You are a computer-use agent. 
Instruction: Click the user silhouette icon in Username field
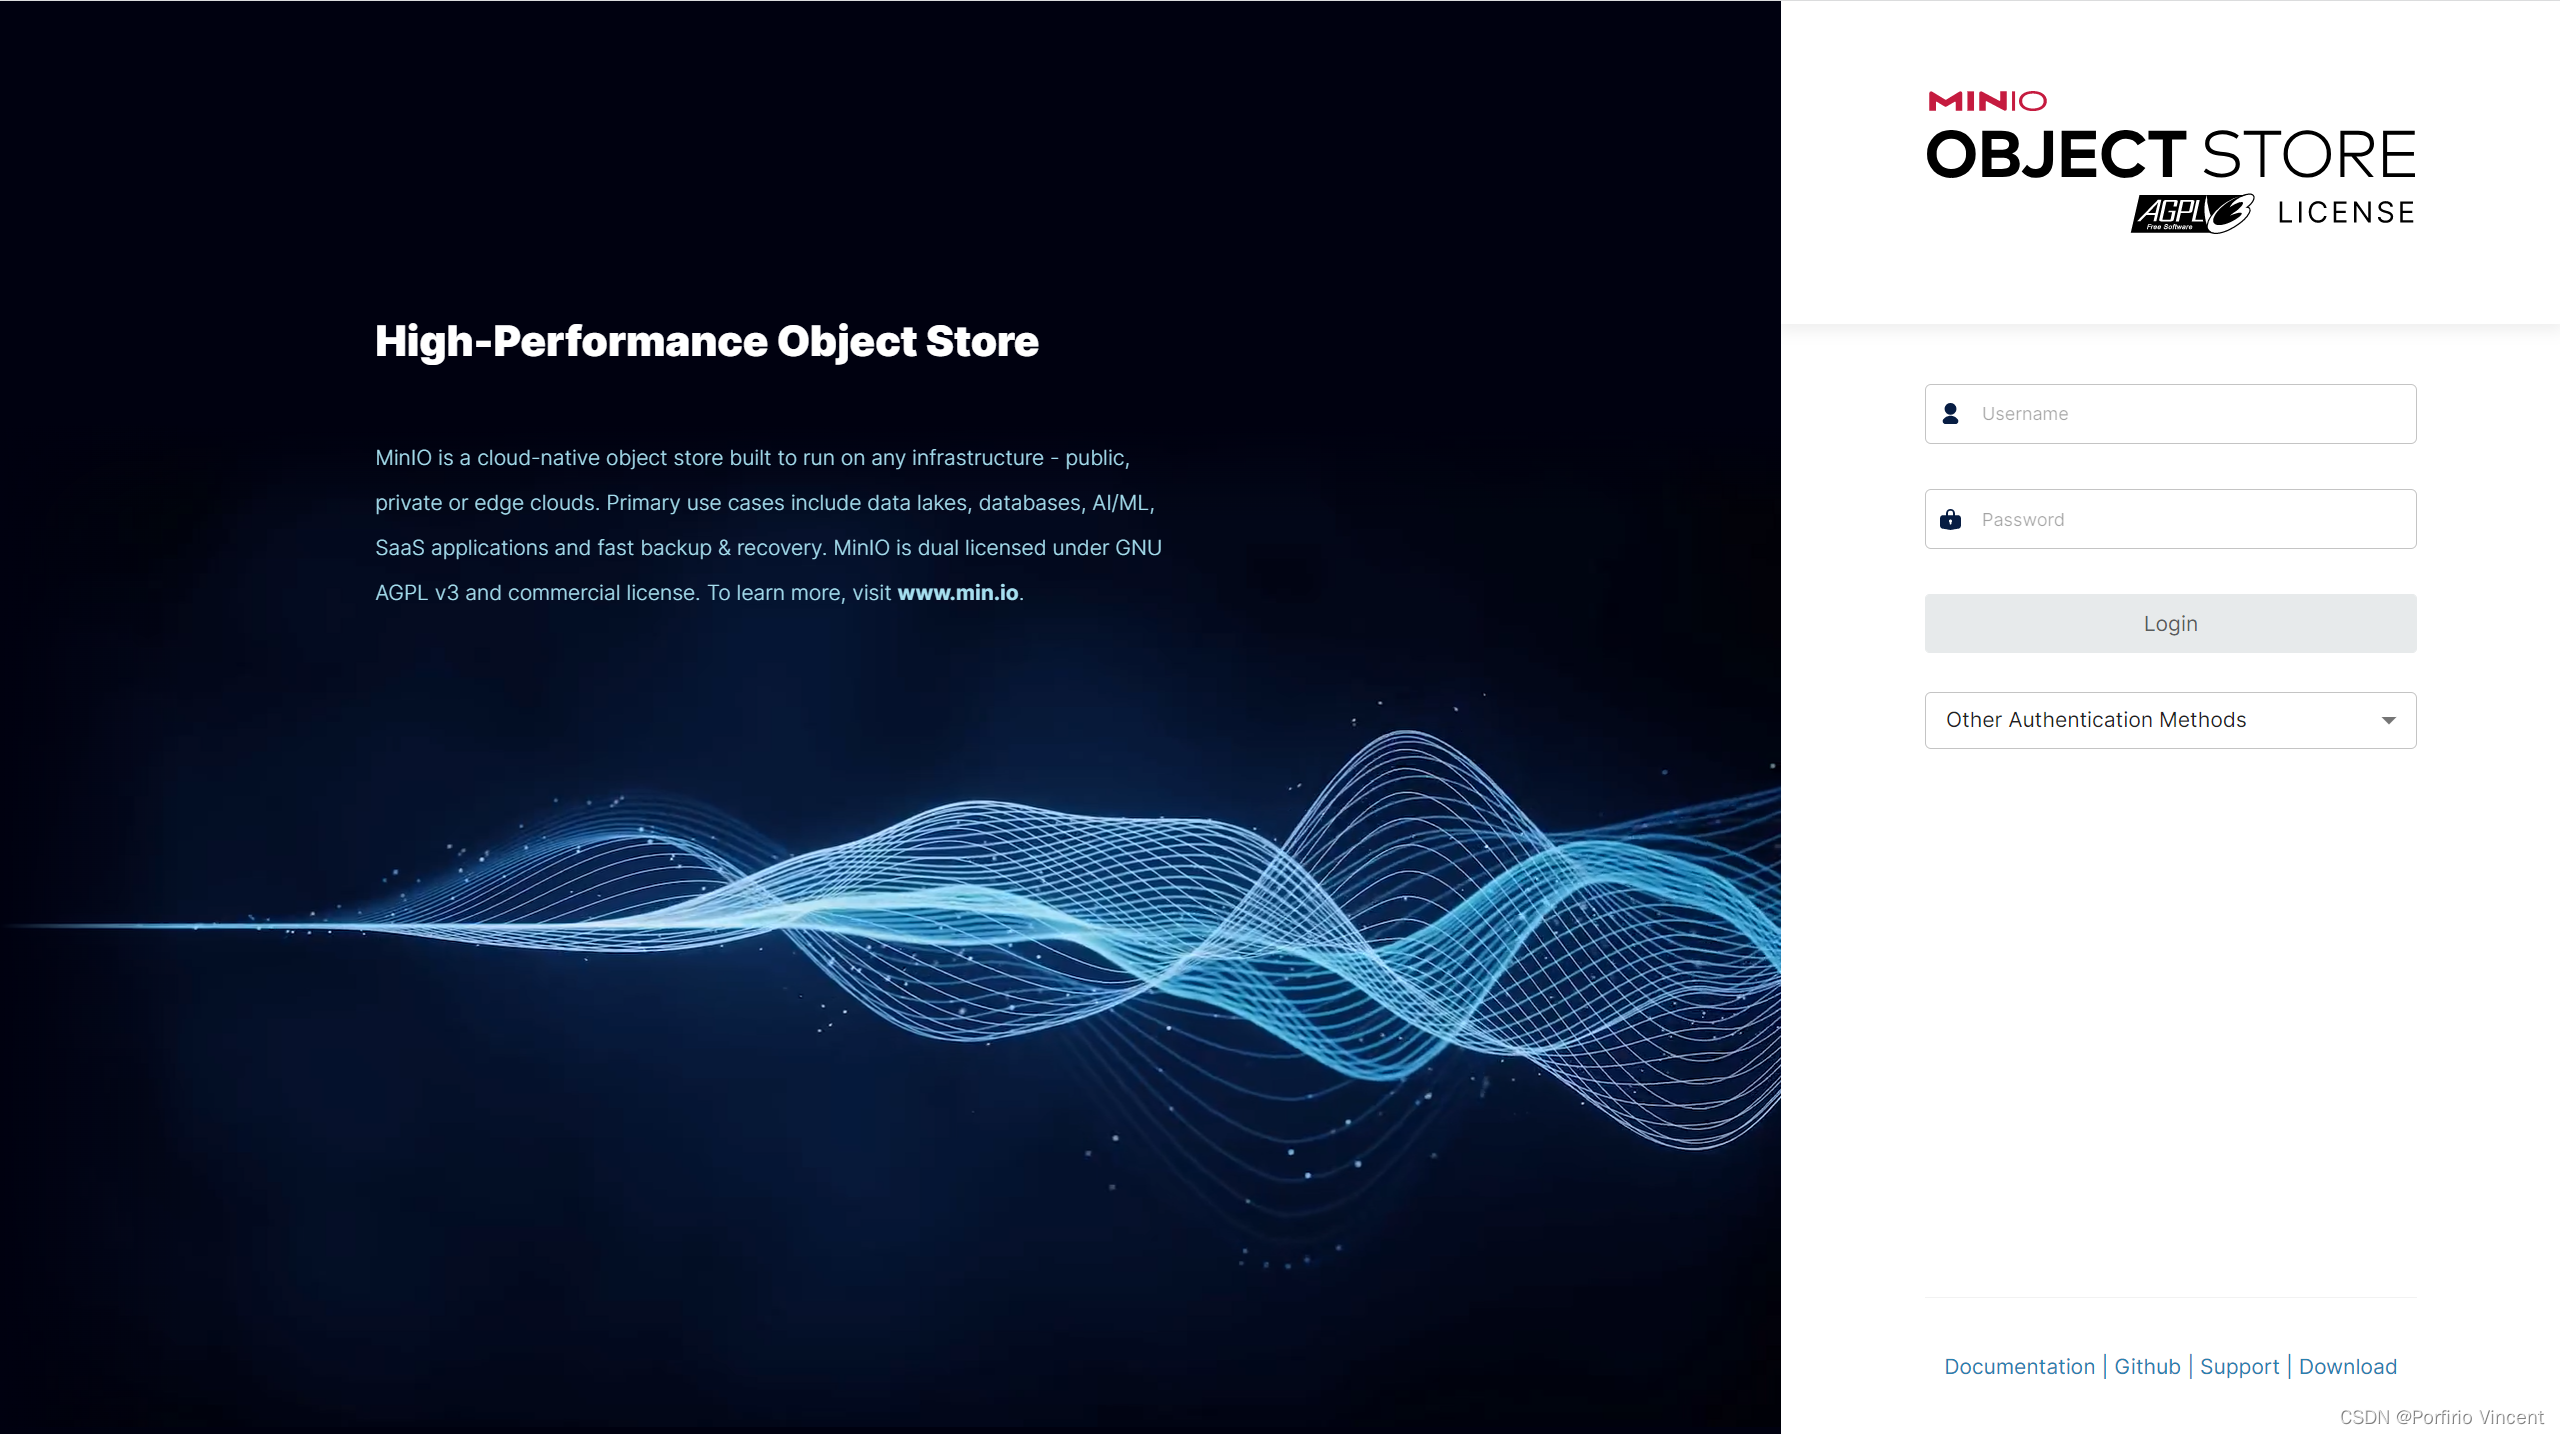tap(1950, 414)
